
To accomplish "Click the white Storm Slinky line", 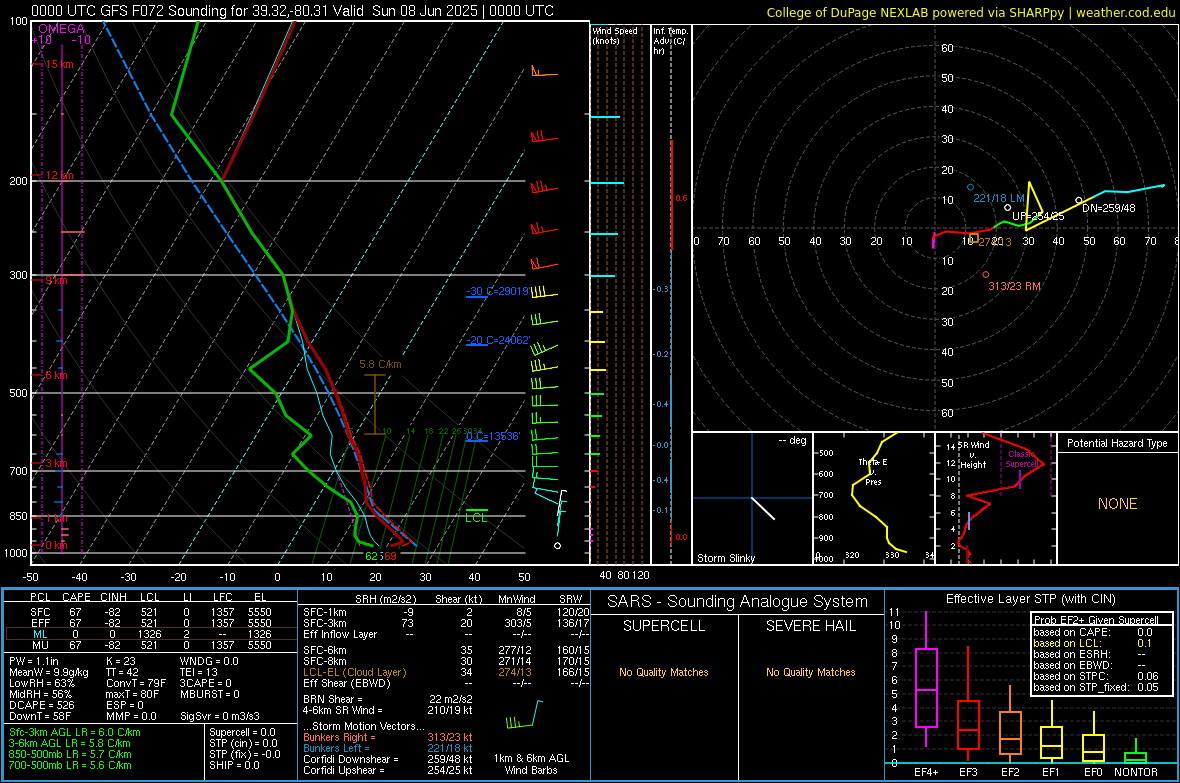I will click(763, 508).
